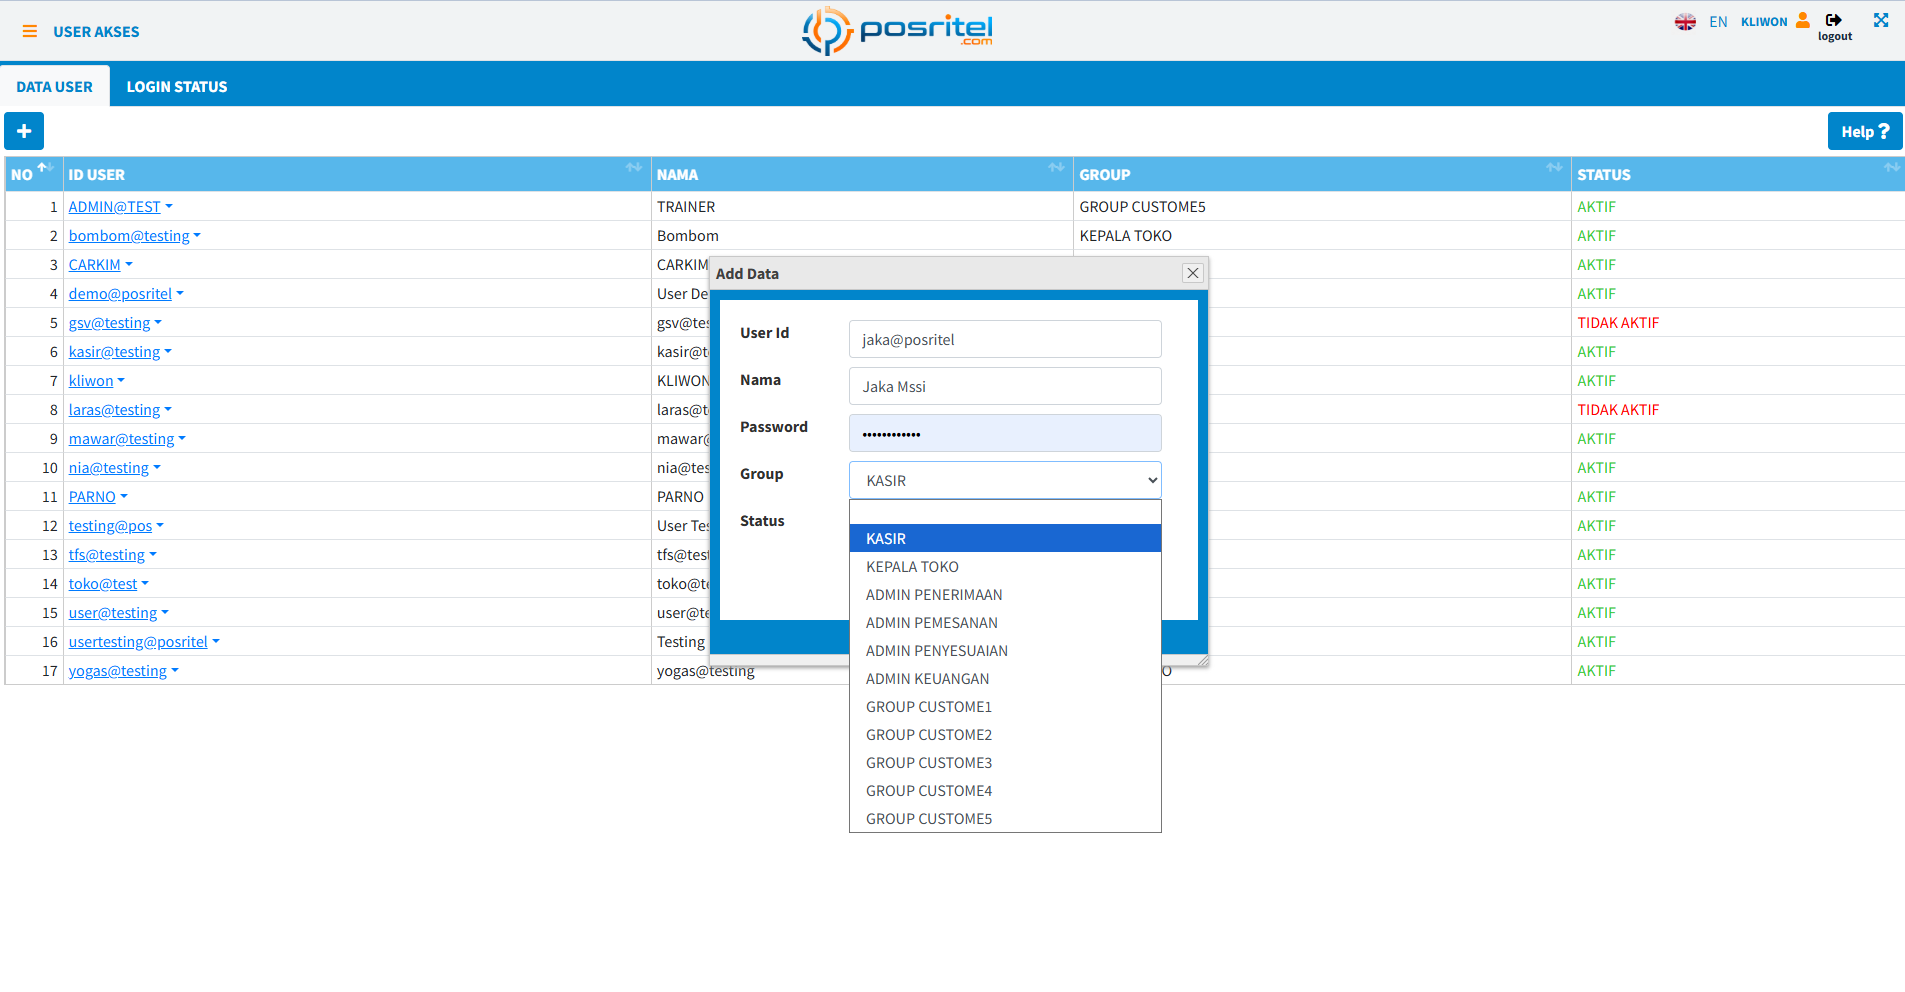Choose GROUP CUSTOME3 from Group list
1905x992 pixels.
pos(1005,762)
